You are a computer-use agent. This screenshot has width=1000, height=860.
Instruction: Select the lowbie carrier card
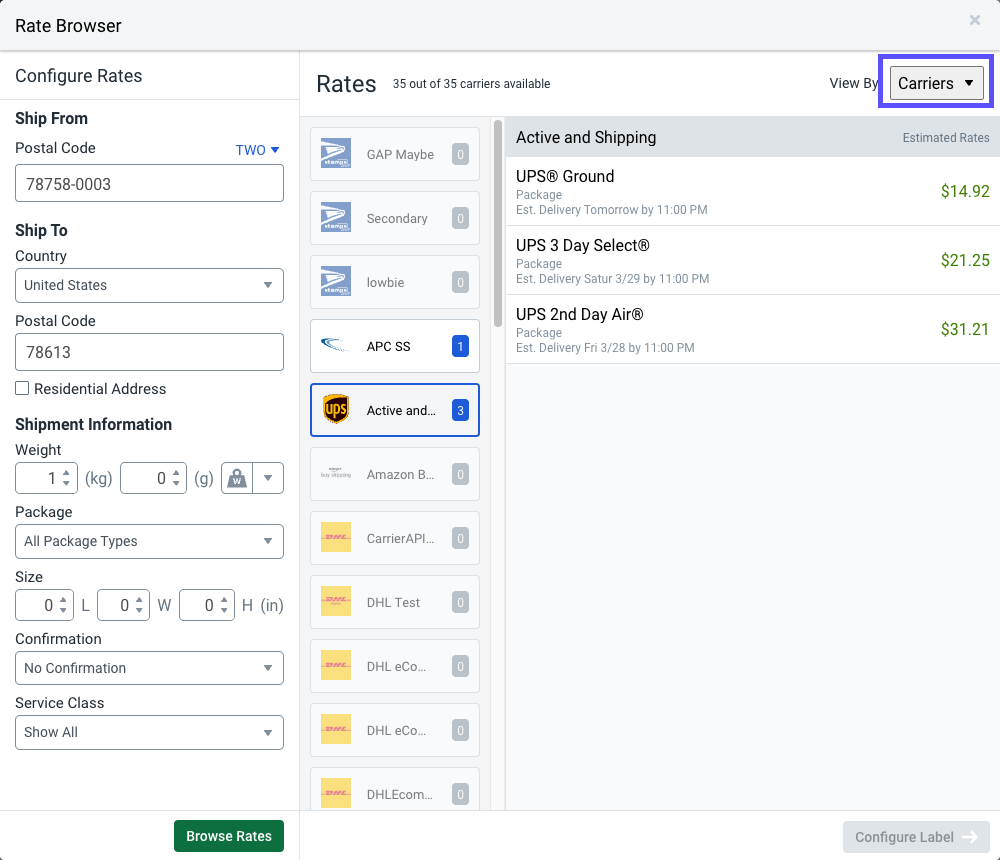[x=395, y=281]
